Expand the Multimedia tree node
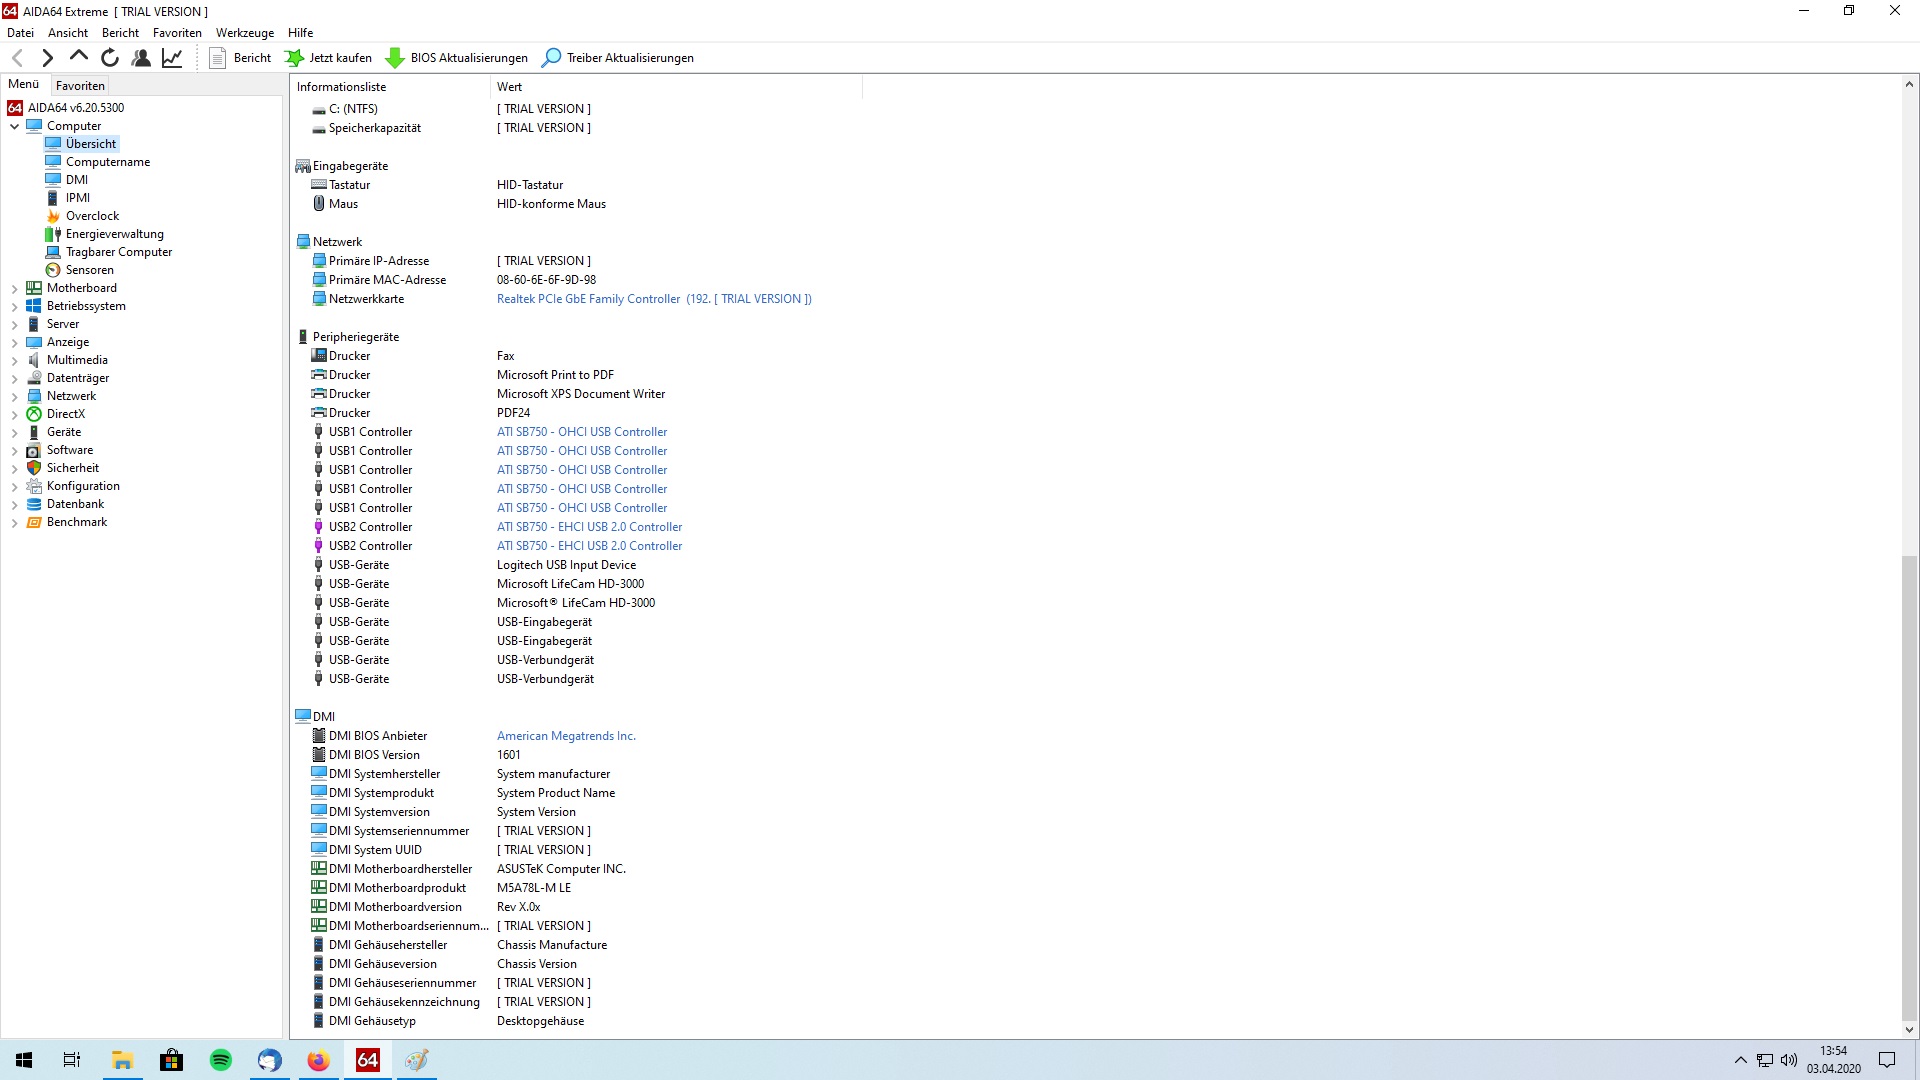The height and width of the screenshot is (1080, 1920). [x=15, y=360]
